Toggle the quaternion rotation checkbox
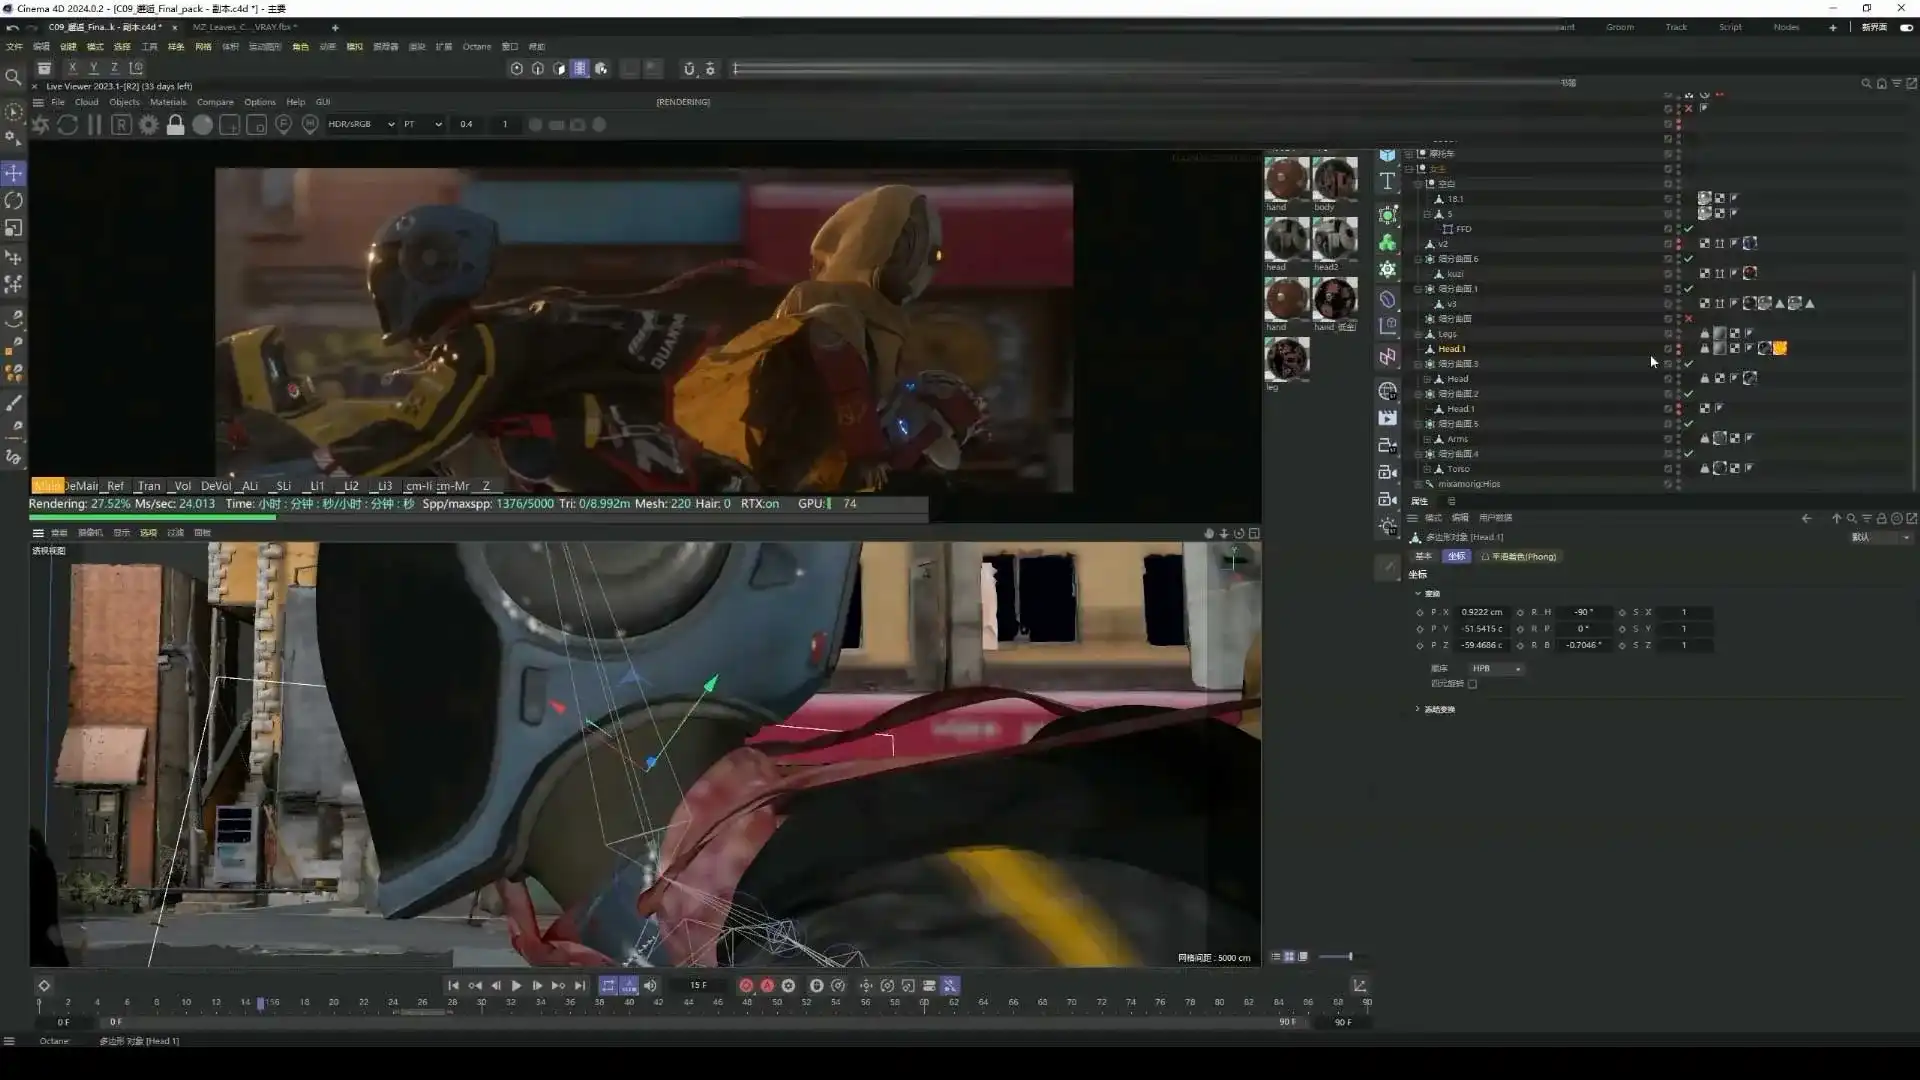 tap(1472, 684)
